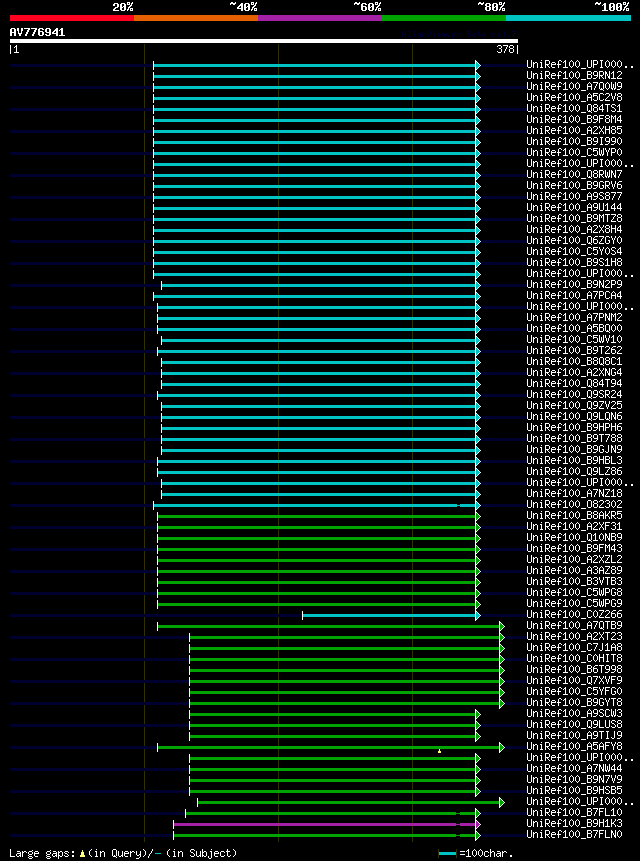The height and width of the screenshot is (861, 640).
Task: Click the cyan 100char scale bar legend
Action: pyautogui.click(x=447, y=853)
